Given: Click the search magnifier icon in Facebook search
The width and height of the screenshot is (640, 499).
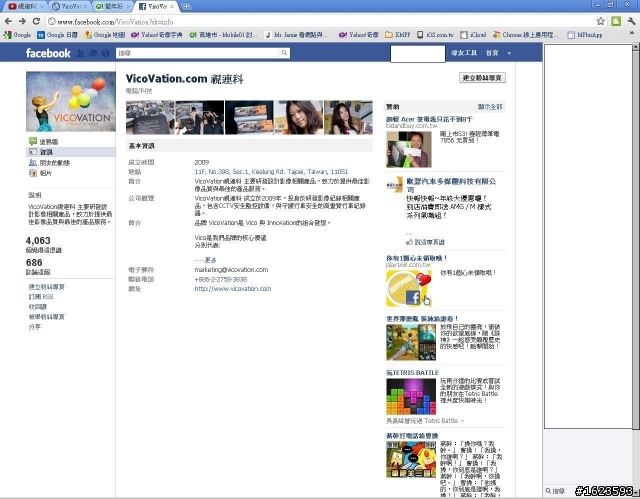Looking at the screenshot, I should (x=284, y=53).
